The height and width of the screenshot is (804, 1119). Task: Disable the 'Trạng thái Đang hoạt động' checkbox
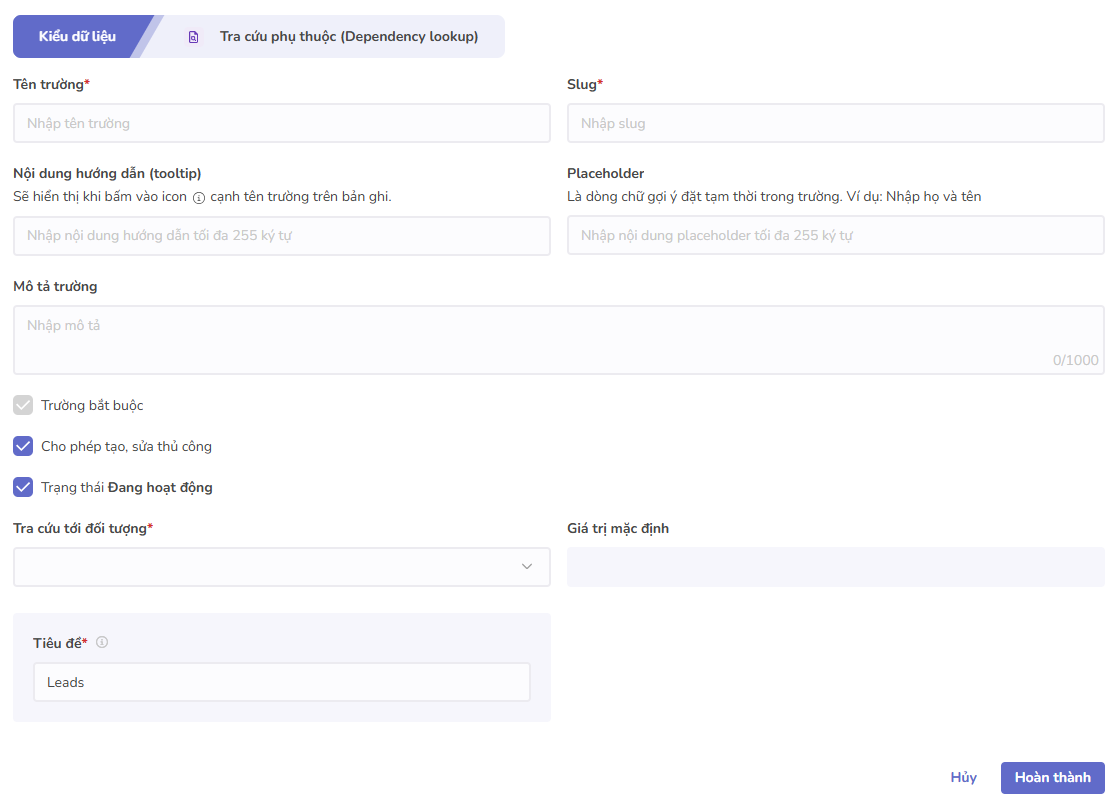(x=23, y=487)
